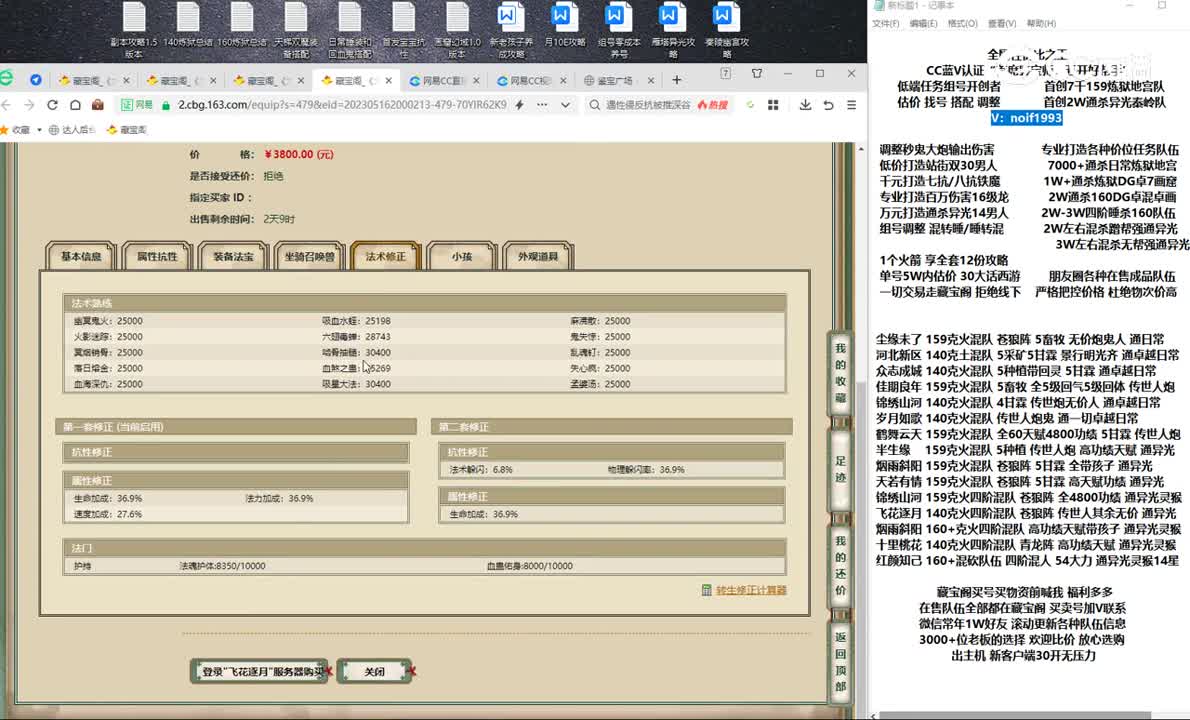This screenshot has height=720, width=1190.
Task: Click 返回顶部 side button
Action: point(840,662)
